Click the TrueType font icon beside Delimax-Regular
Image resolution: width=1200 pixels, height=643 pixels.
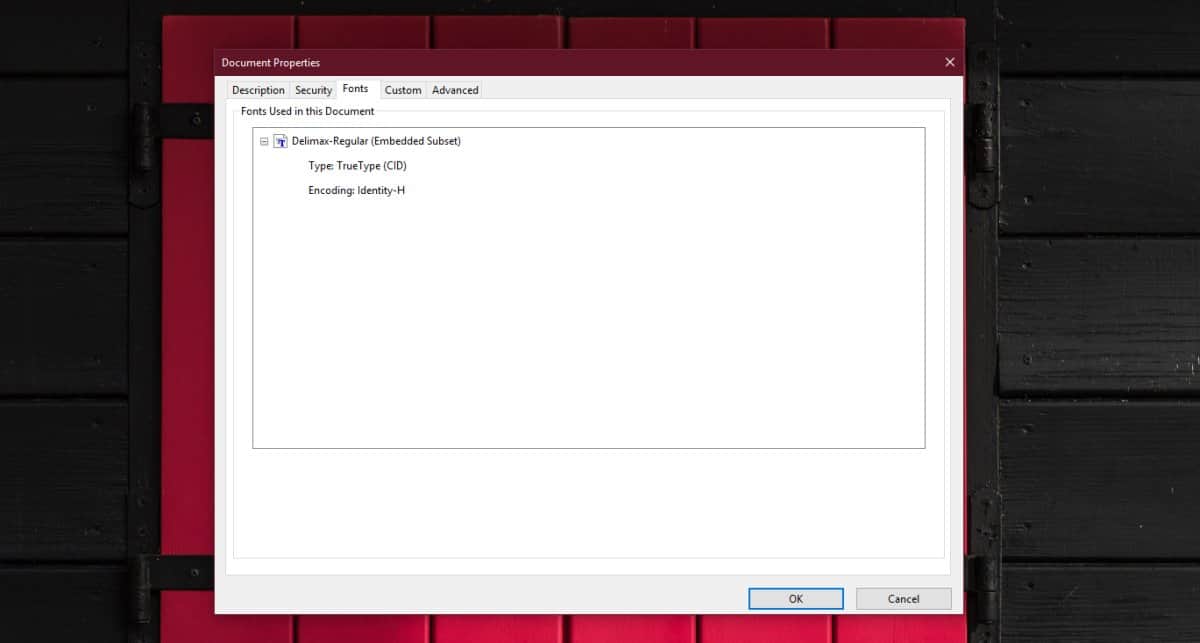(x=281, y=141)
